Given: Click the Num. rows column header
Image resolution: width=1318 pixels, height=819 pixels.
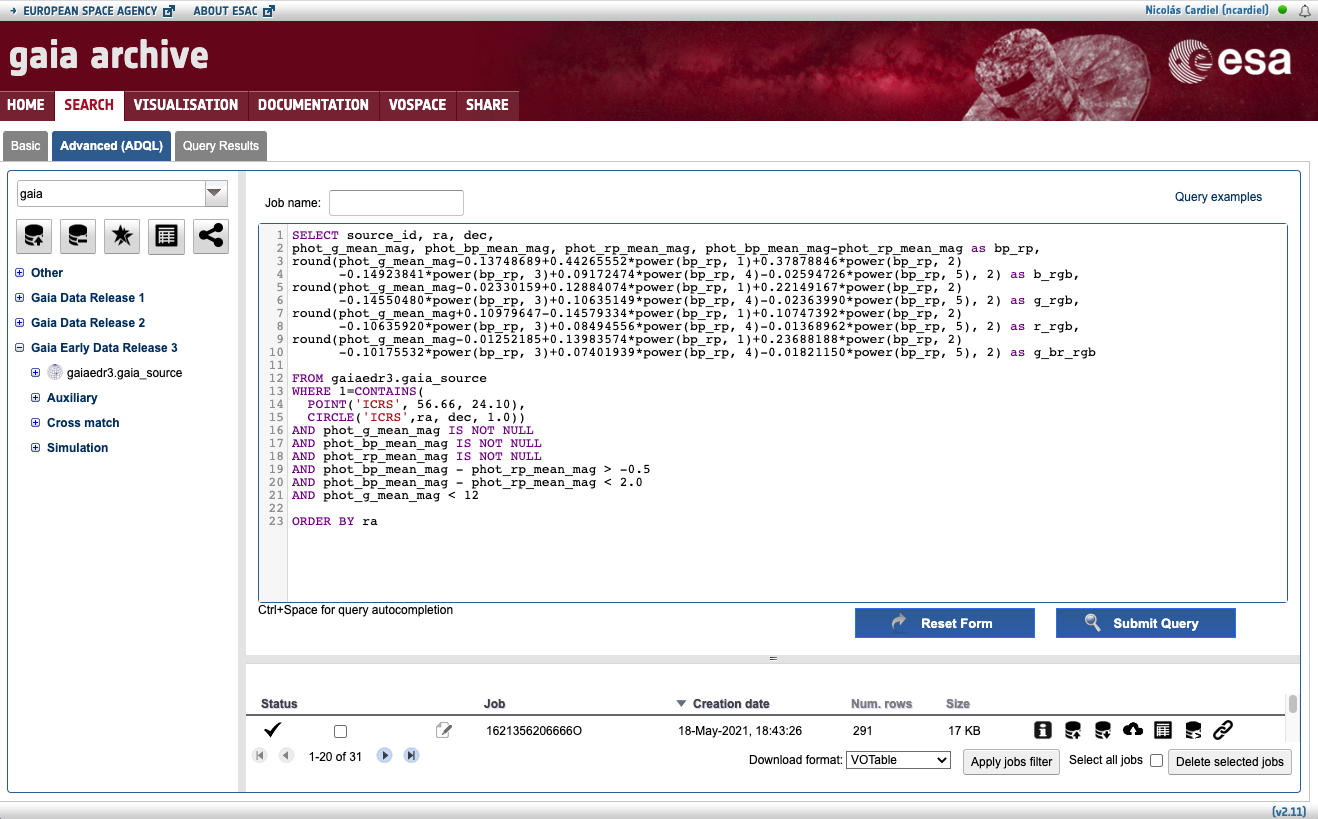Looking at the screenshot, I should click(881, 704).
